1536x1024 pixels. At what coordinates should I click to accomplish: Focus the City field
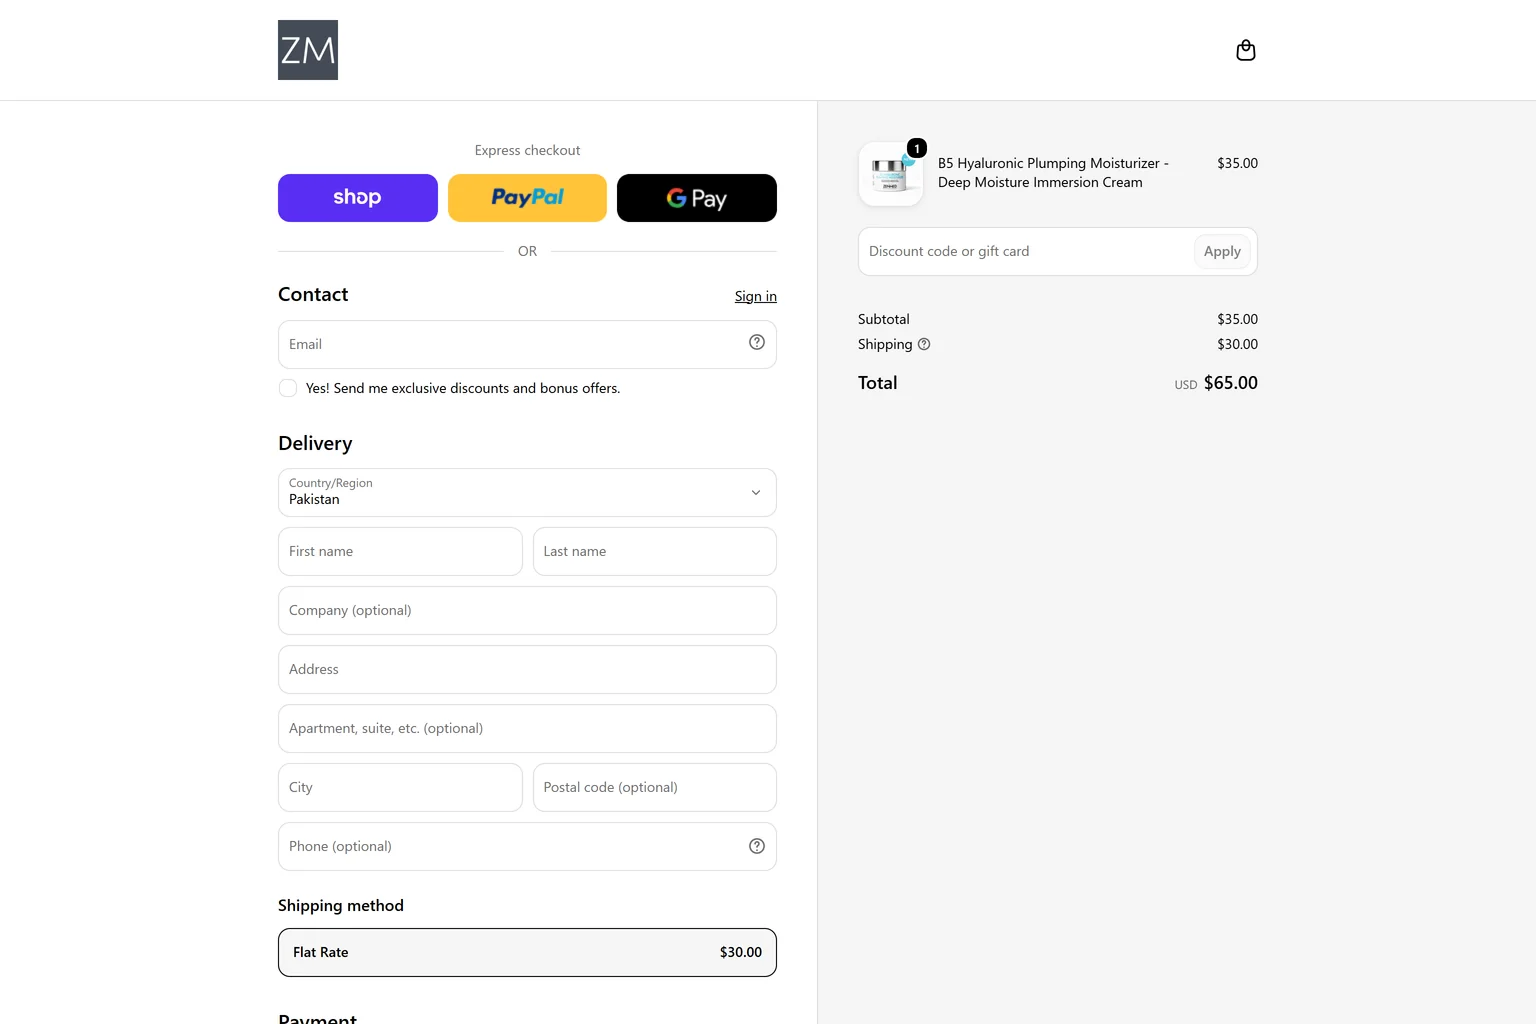coord(400,788)
